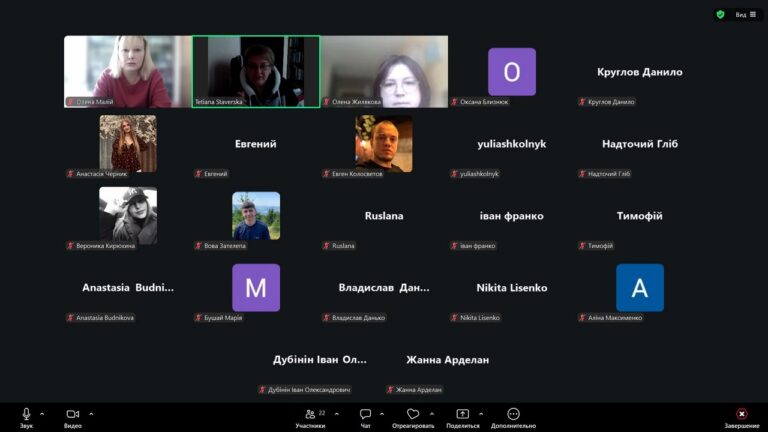Expand the share options arrow next to Поделиться

[481, 413]
